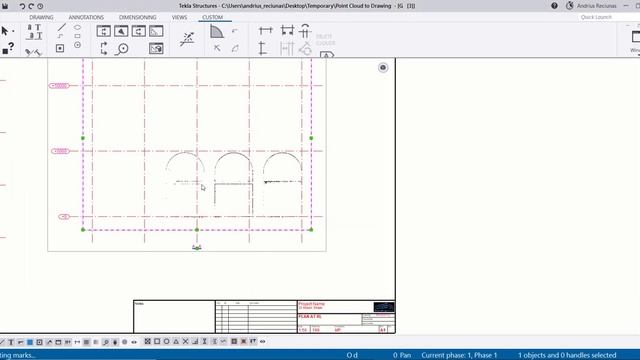Select the CUSTOM ribbon tab
Image resolution: width=640 pixels, height=360 pixels.
213,17
